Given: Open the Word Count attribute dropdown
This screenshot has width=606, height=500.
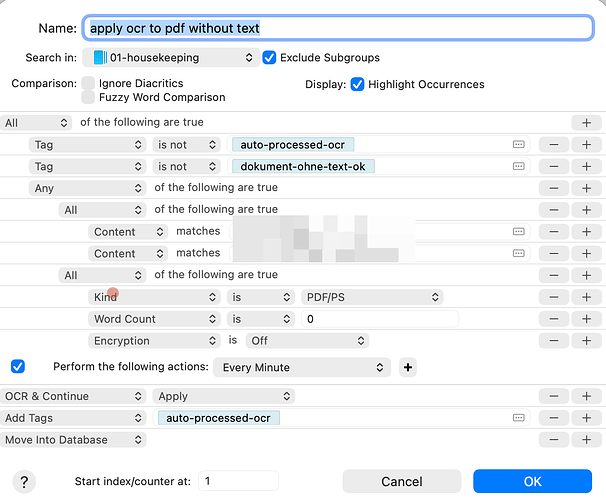Looking at the screenshot, I should (x=154, y=319).
